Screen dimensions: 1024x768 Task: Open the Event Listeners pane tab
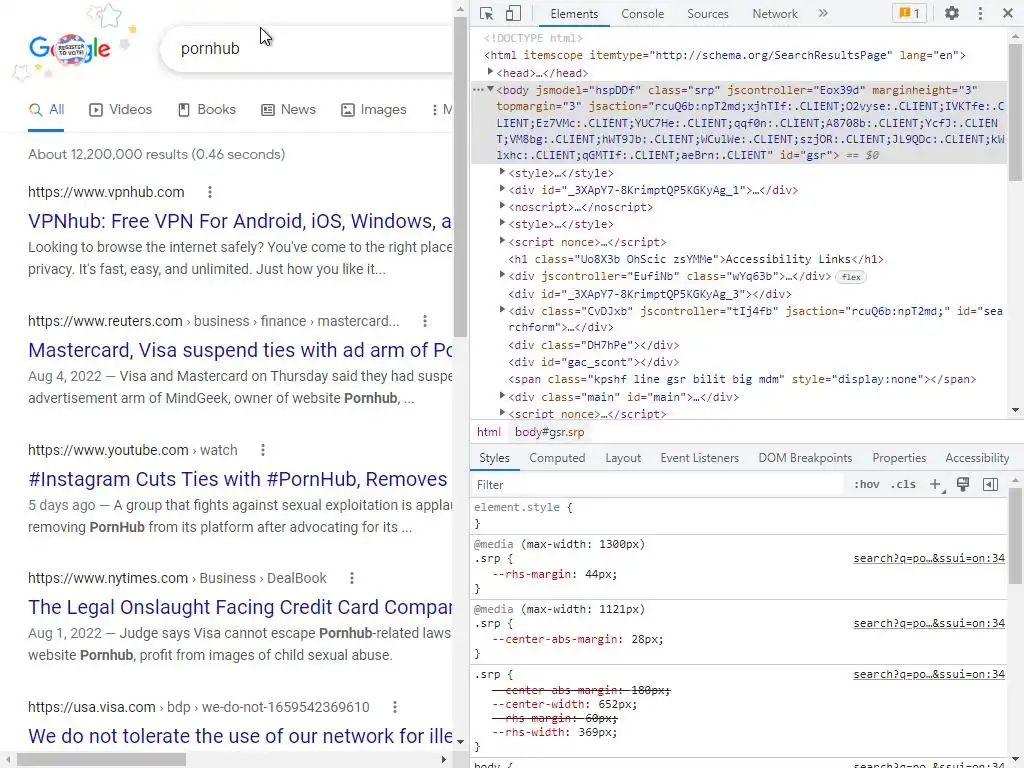[x=699, y=458]
